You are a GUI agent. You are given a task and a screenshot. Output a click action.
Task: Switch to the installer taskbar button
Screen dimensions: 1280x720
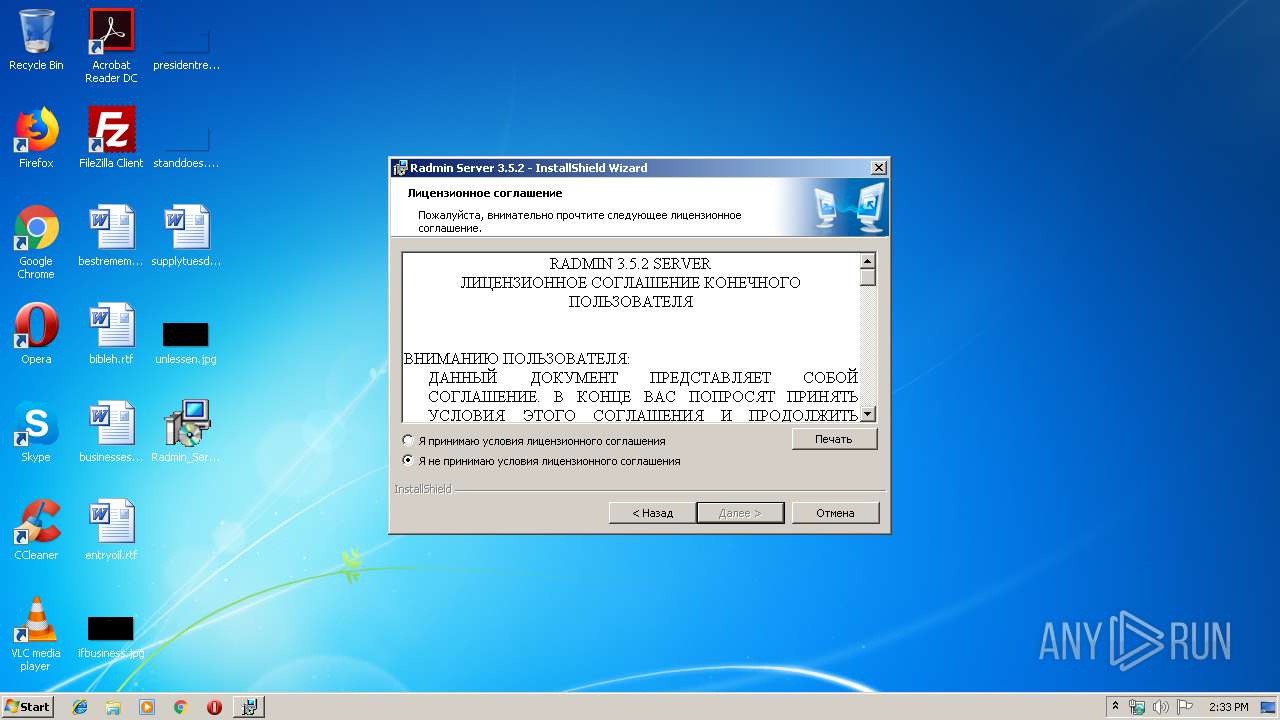coord(249,707)
